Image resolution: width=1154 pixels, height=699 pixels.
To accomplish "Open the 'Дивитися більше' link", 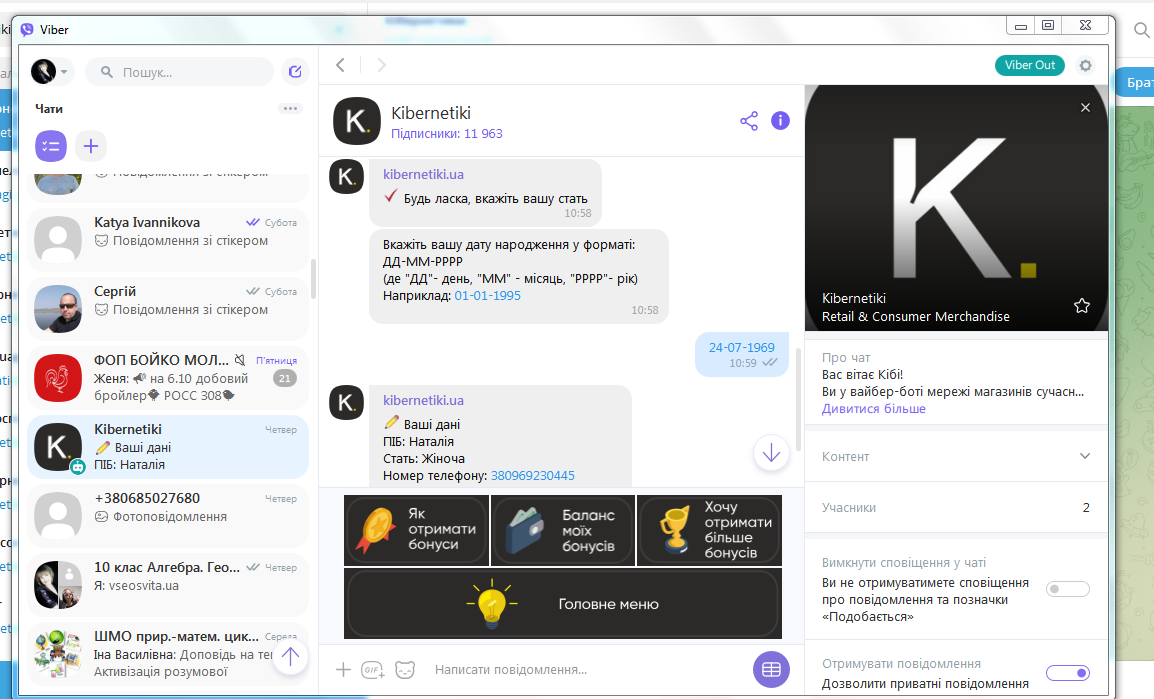I will (874, 408).
